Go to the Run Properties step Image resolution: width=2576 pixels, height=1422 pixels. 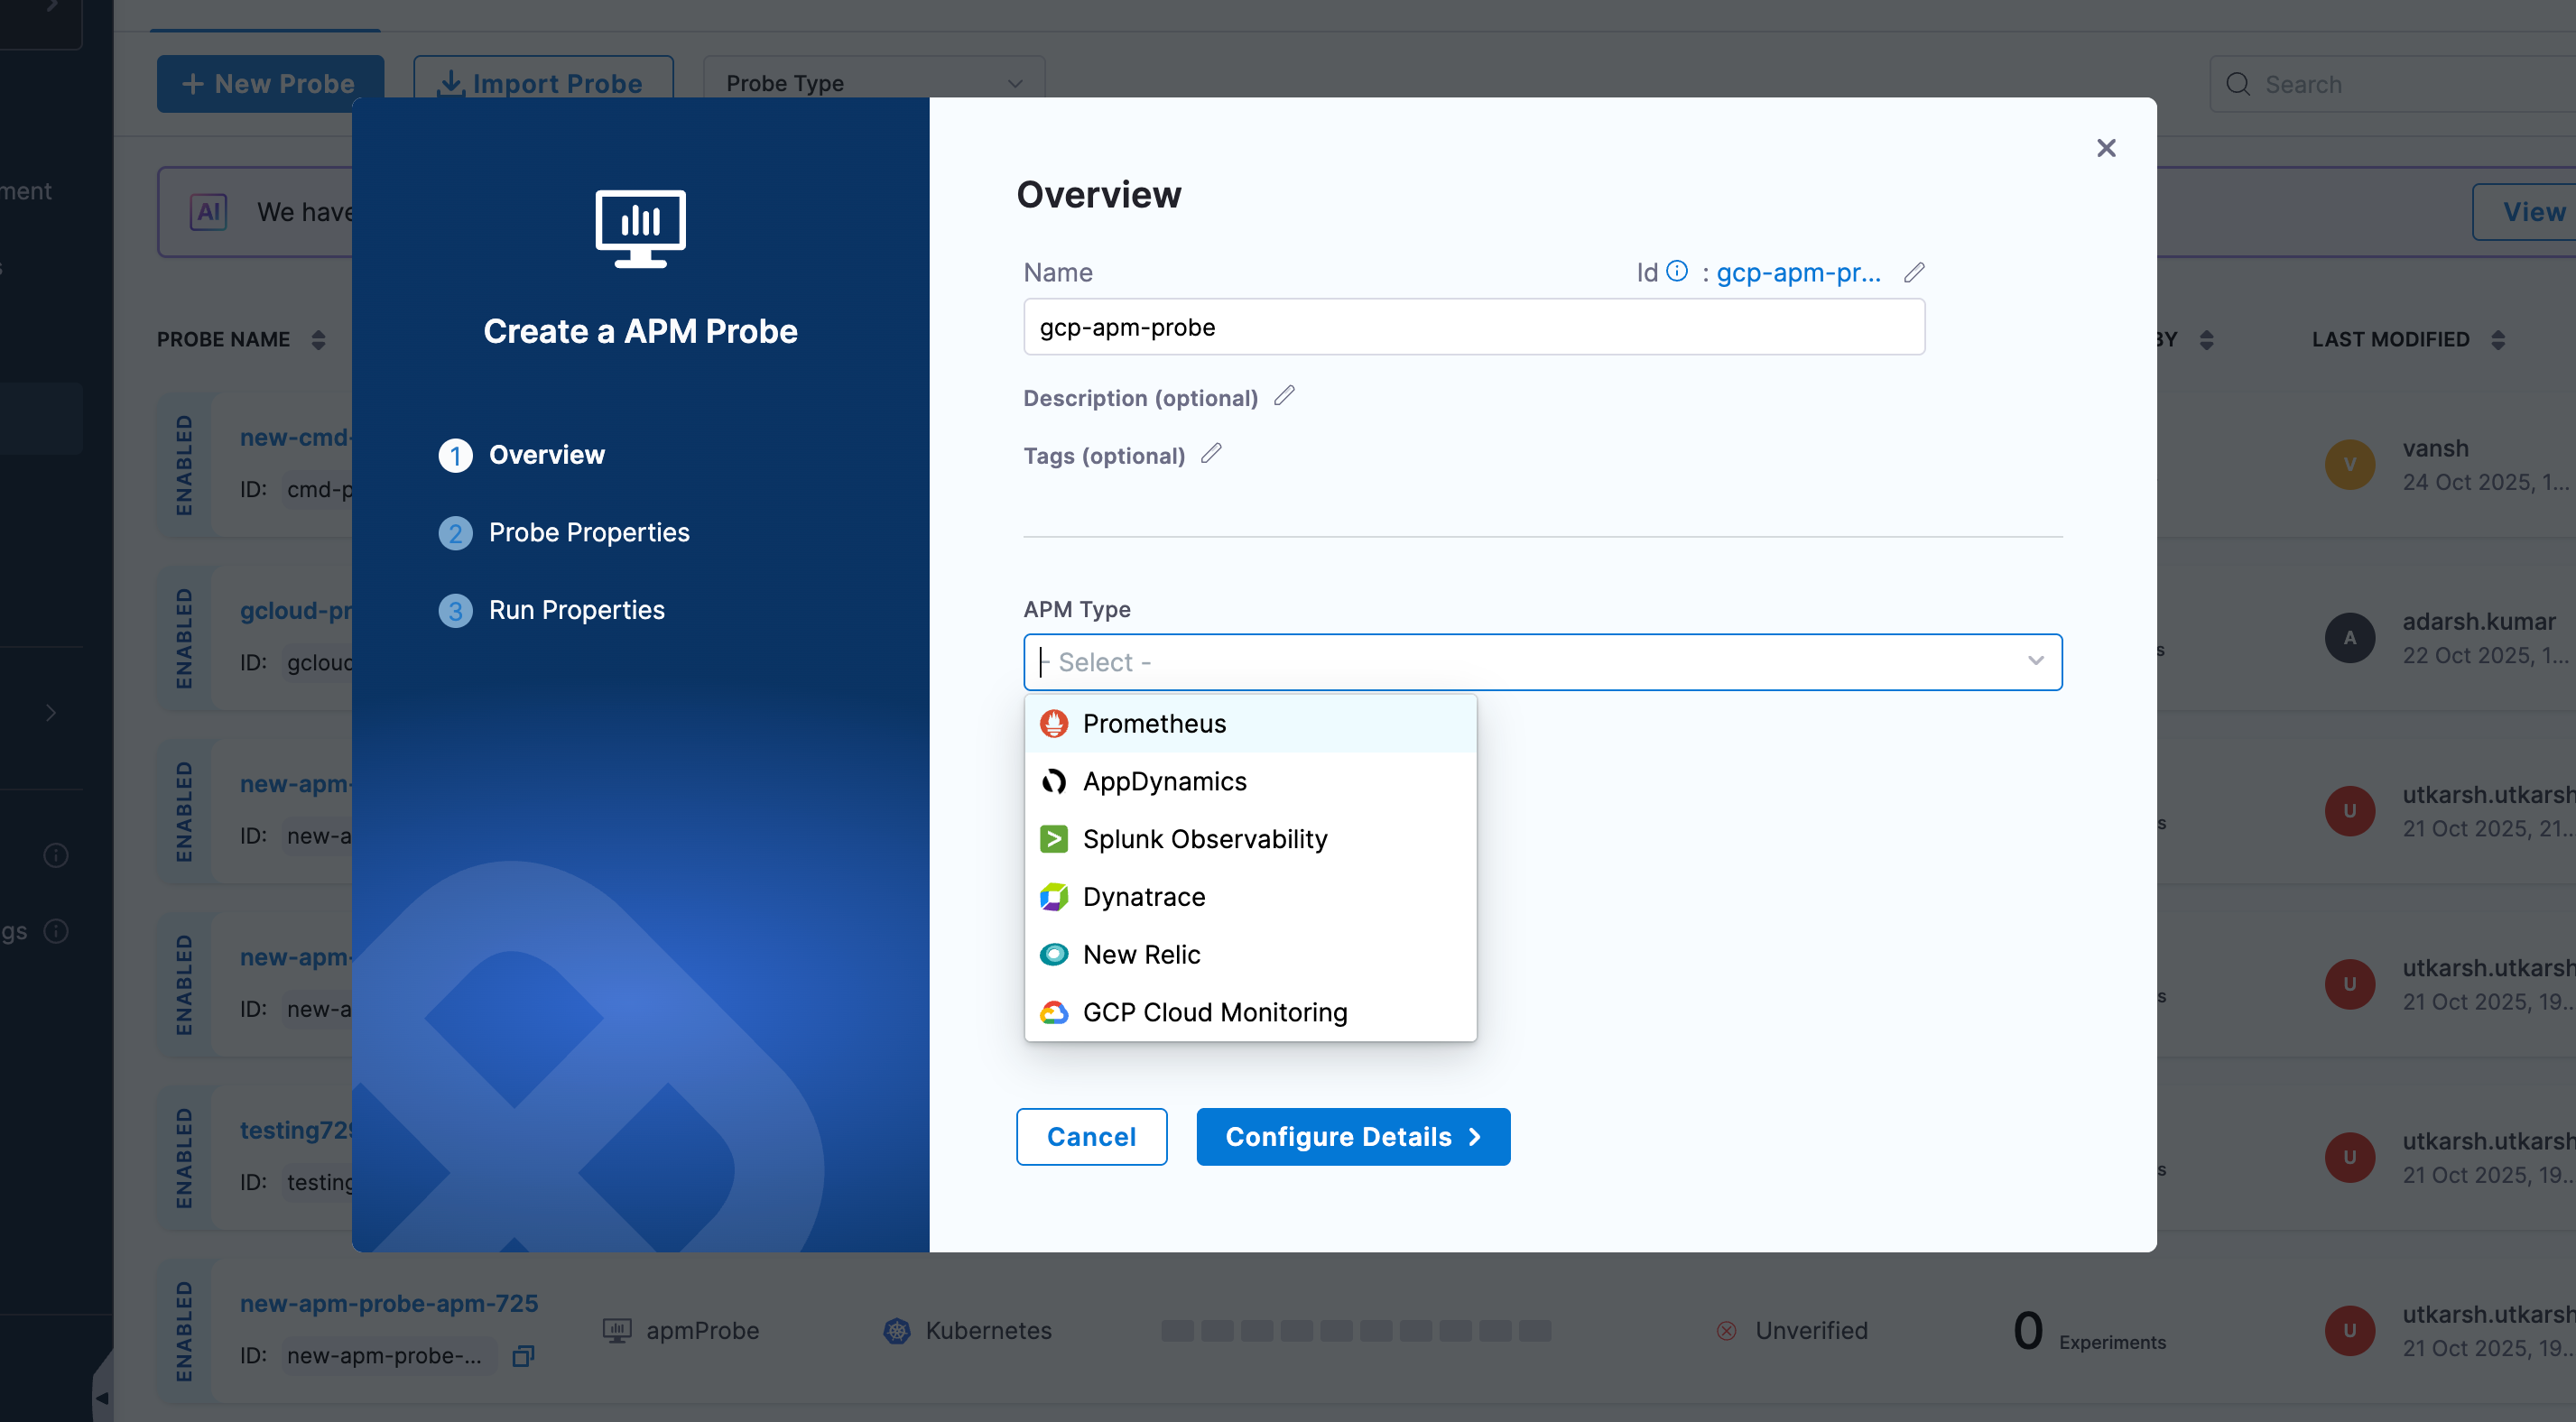point(576,610)
